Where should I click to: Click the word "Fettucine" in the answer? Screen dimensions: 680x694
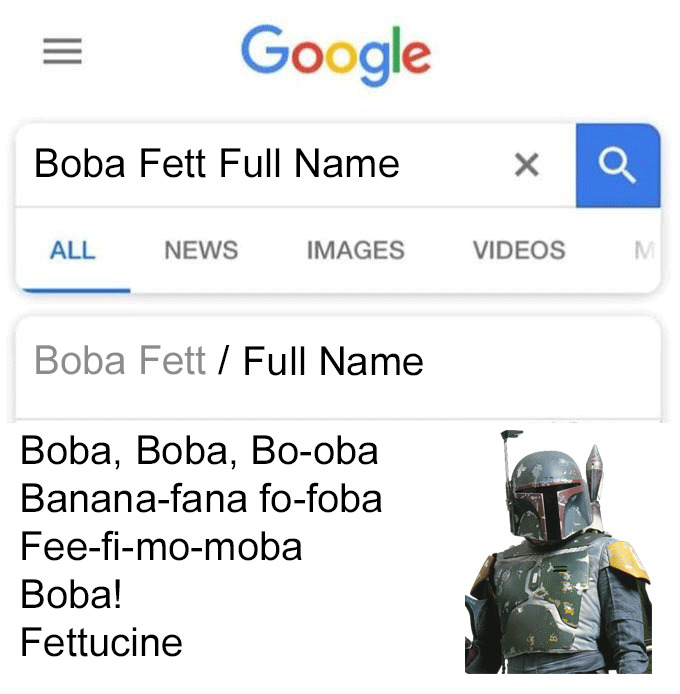(x=101, y=642)
